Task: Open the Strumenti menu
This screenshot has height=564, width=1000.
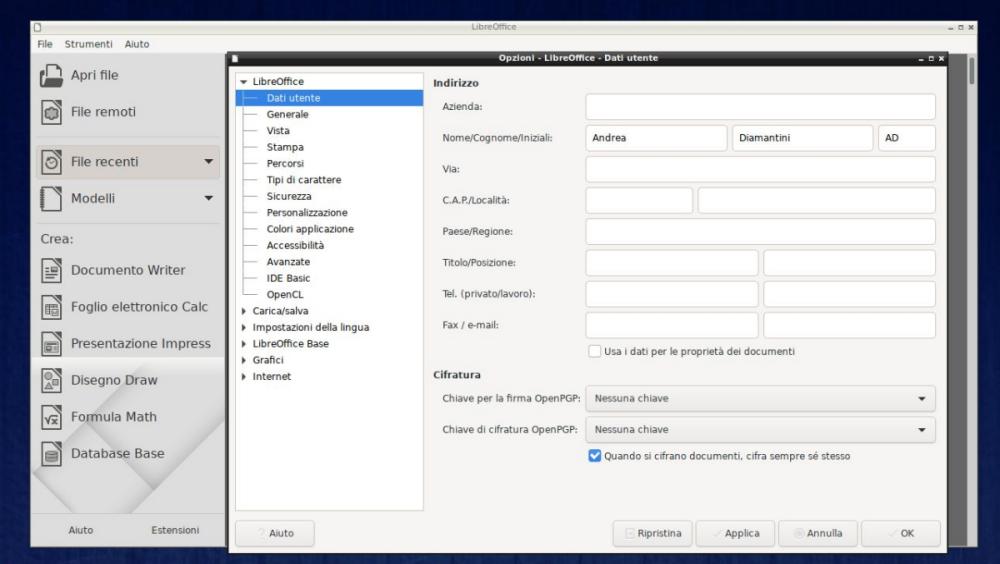Action: 90,45
